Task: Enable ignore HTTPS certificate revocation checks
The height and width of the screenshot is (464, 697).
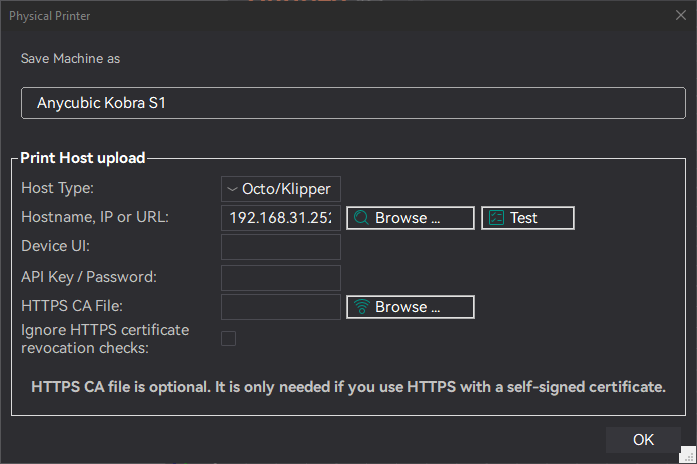Action: tap(228, 338)
